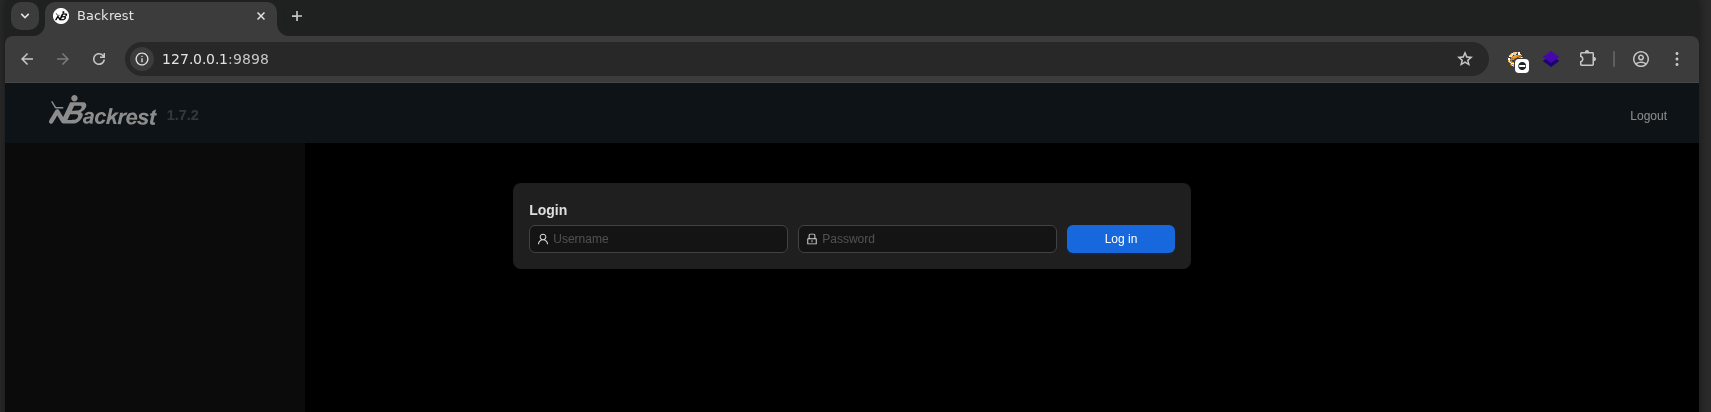This screenshot has height=412, width=1711.
Task: Go back to the previous page
Action: click(x=27, y=59)
